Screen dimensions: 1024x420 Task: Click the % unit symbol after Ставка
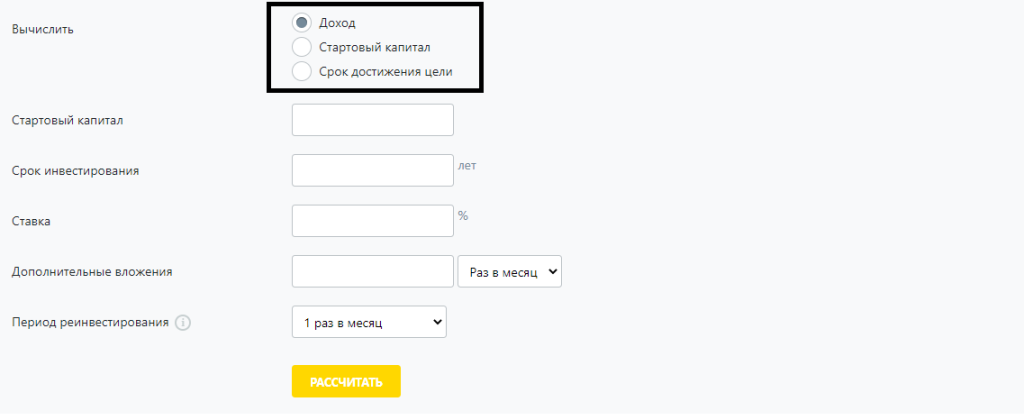click(463, 215)
